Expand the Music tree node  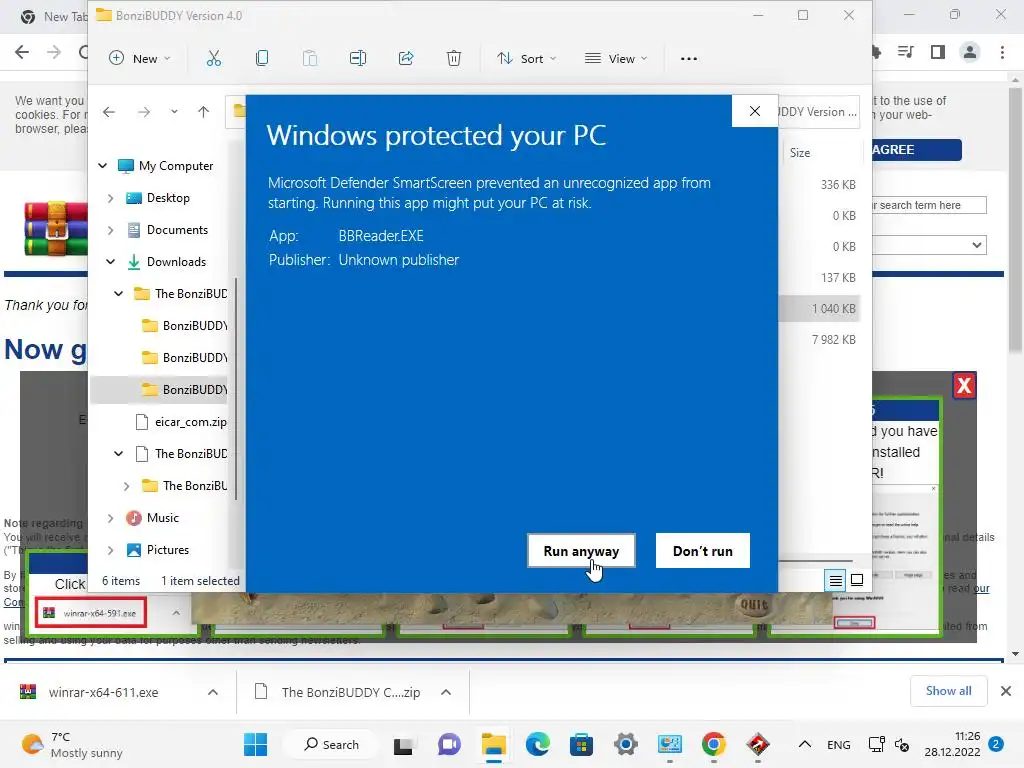(x=110, y=518)
